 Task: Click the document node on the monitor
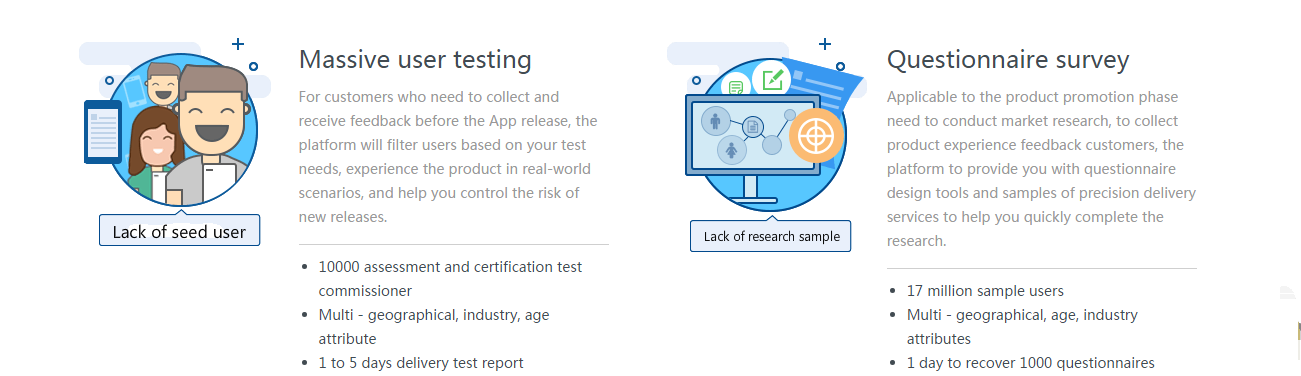coord(753,126)
